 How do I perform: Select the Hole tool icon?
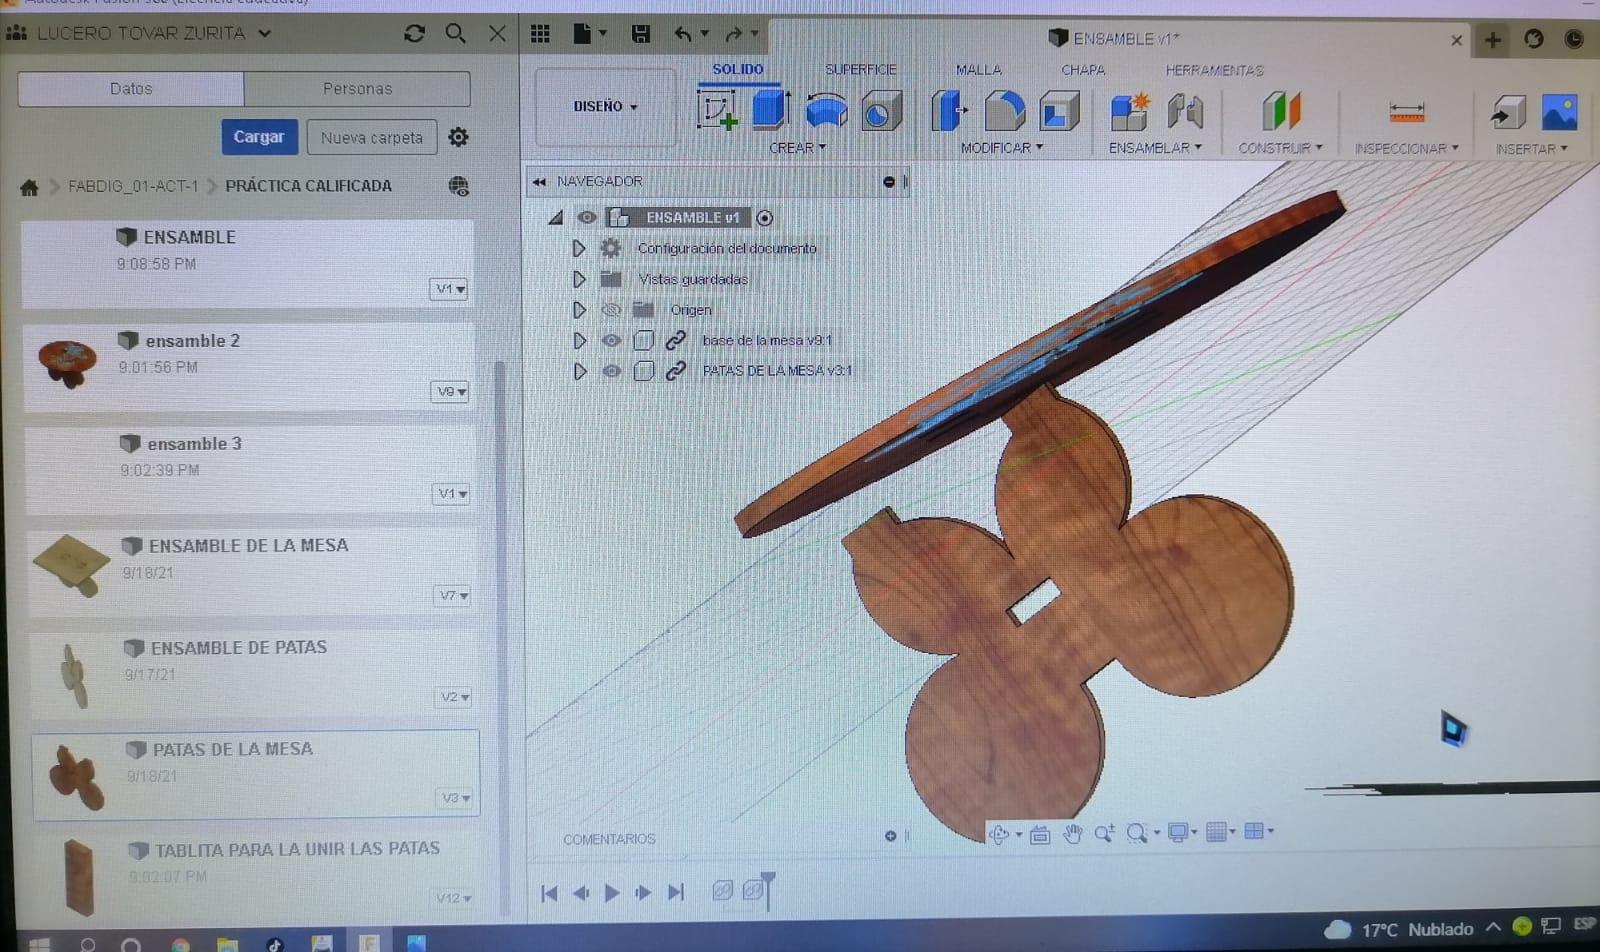point(881,111)
